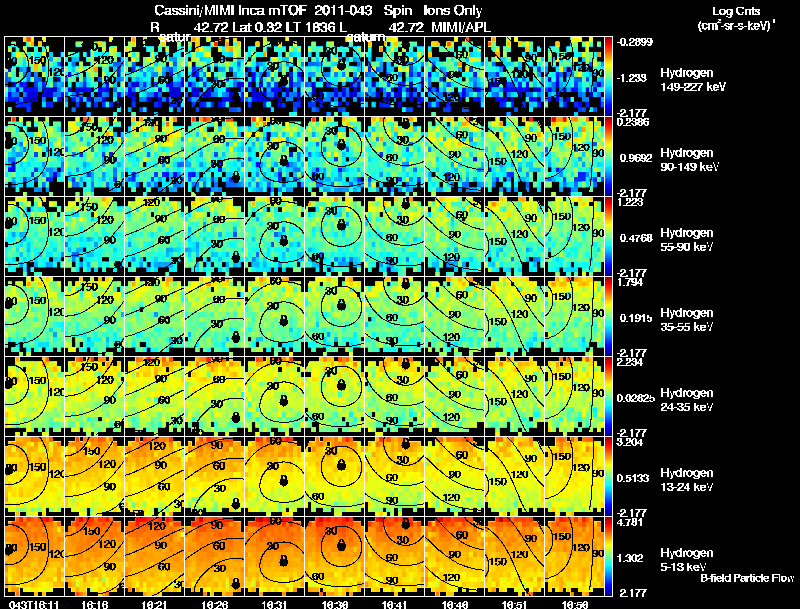Click the '16:36' time axis label
The height and width of the screenshot is (609, 800).
point(335,604)
